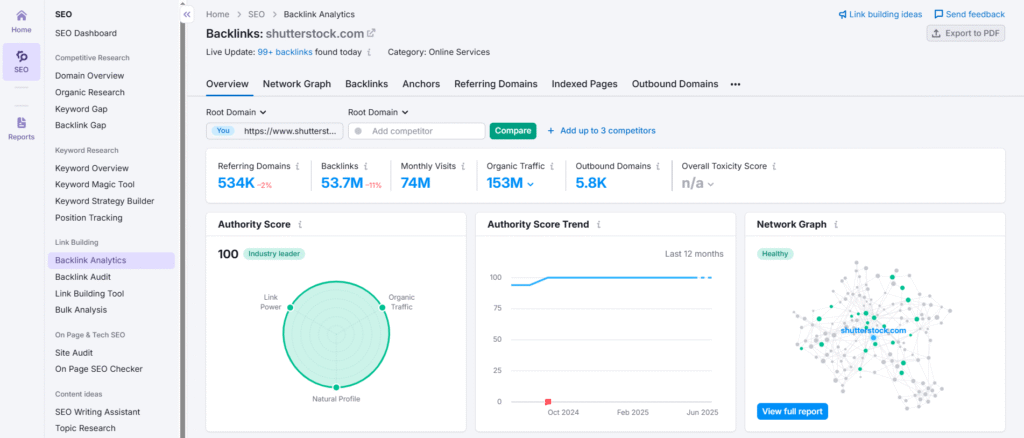Image resolution: width=1024 pixels, height=438 pixels.
Task: Open Site Audit in the sidebar
Action: (73, 352)
